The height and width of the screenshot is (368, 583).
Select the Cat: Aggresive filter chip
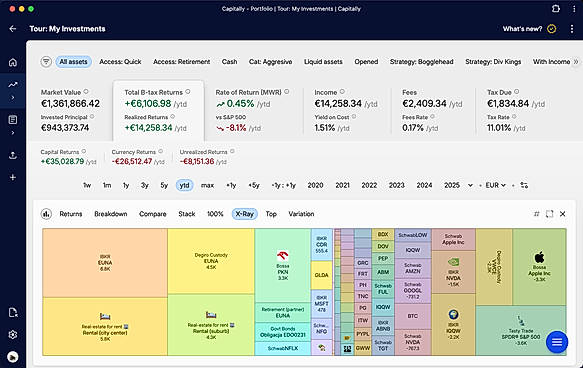click(x=270, y=62)
